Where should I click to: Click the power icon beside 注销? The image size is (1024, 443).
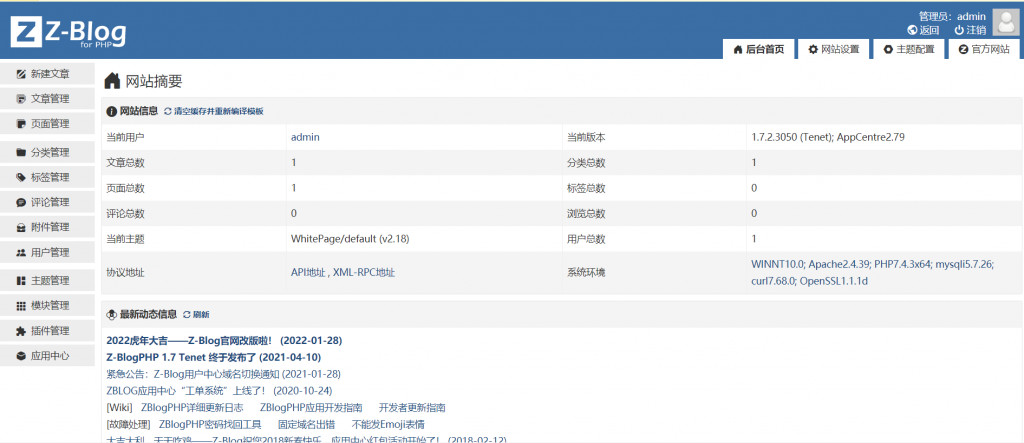[x=959, y=30]
